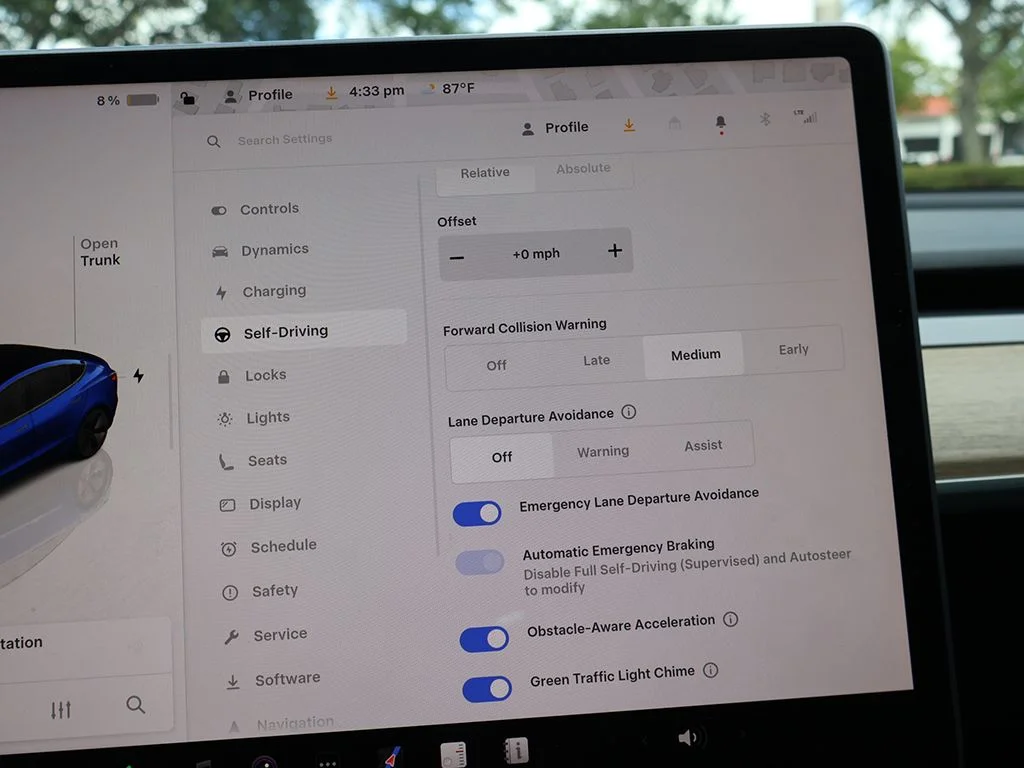Select Absolute speed offset mode

point(583,170)
